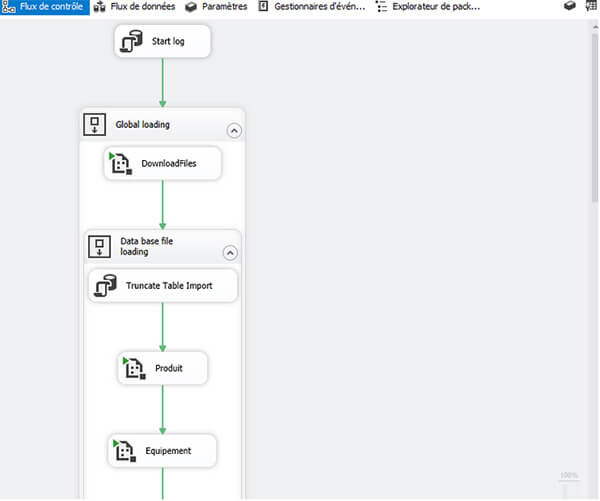Collapse the Data base file loading container
The image size is (600, 501).
tap(229, 252)
